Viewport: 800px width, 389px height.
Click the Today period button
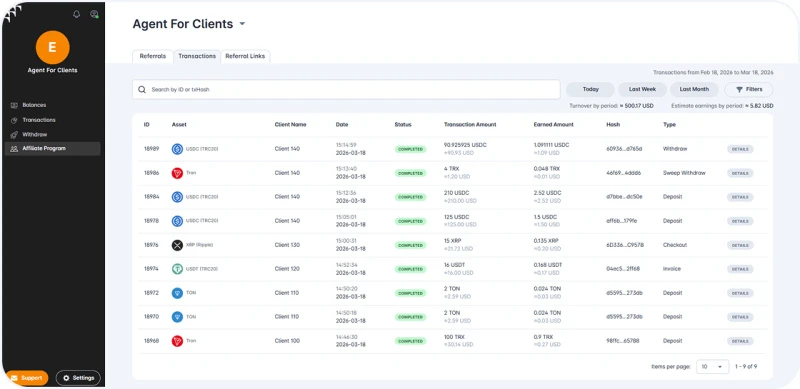[x=590, y=89]
